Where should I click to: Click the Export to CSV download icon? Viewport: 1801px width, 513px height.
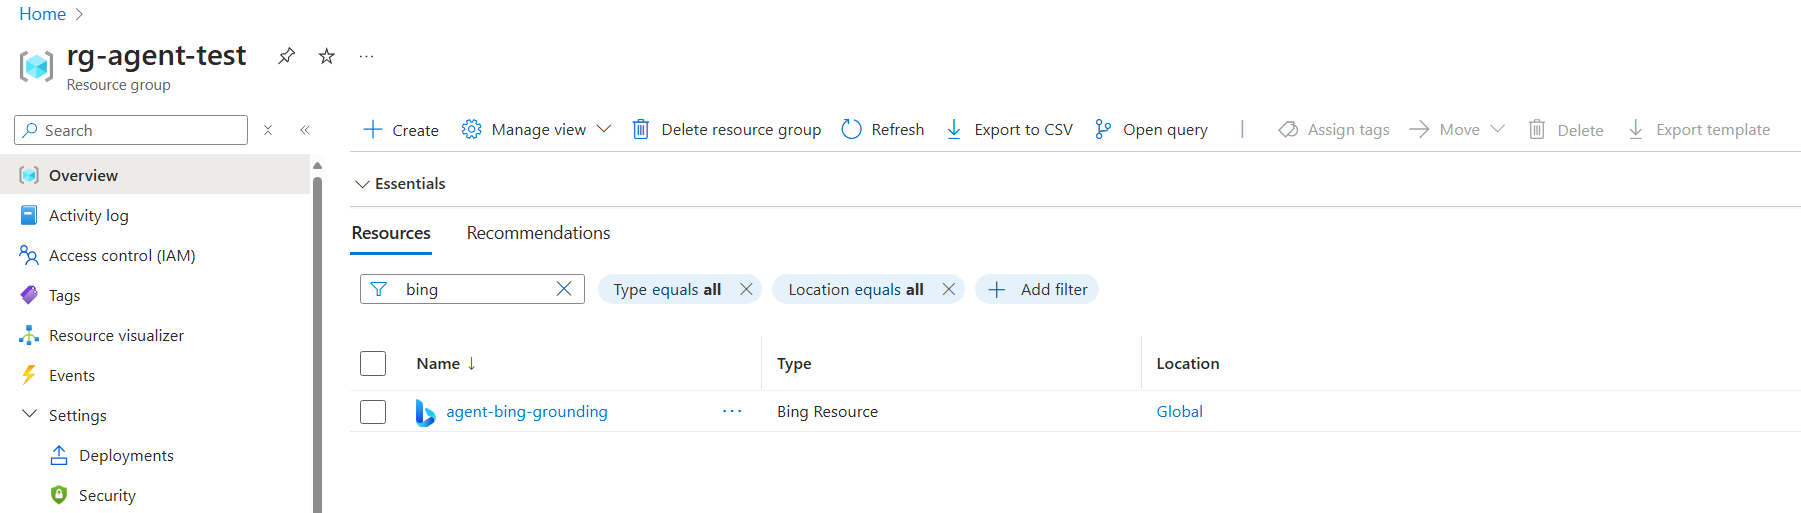tap(954, 129)
